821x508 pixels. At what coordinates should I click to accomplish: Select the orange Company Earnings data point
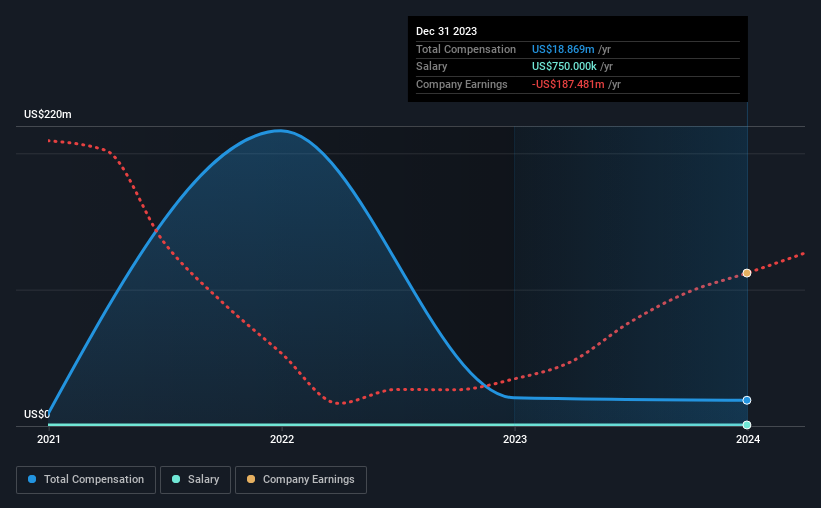pyautogui.click(x=747, y=273)
